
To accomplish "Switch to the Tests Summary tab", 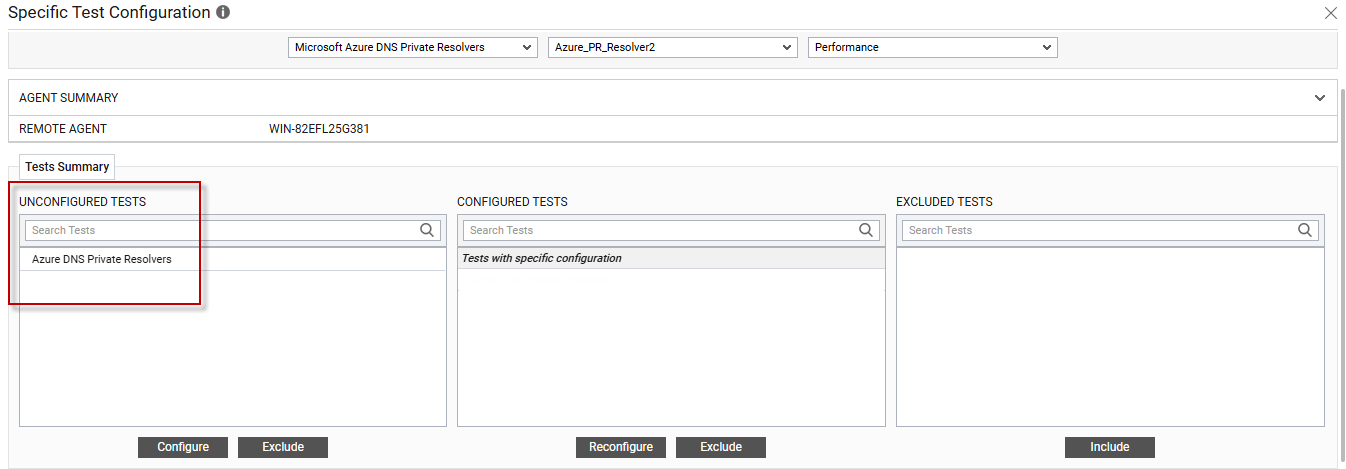I will click(x=67, y=167).
